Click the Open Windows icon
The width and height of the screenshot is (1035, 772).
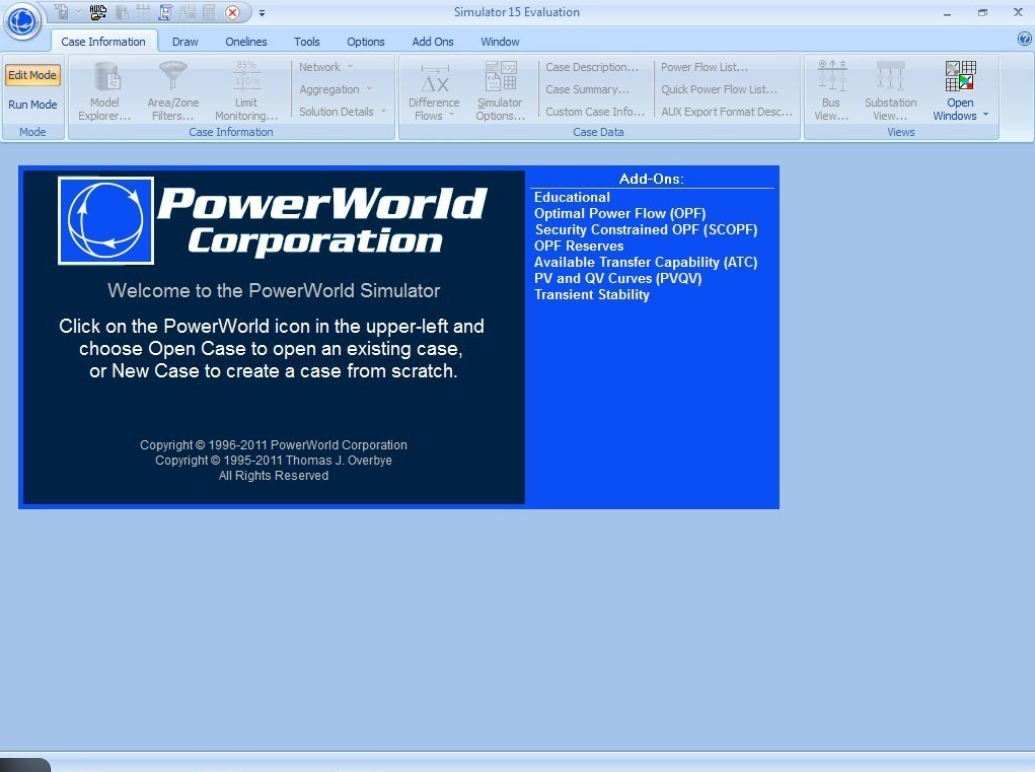[x=960, y=77]
